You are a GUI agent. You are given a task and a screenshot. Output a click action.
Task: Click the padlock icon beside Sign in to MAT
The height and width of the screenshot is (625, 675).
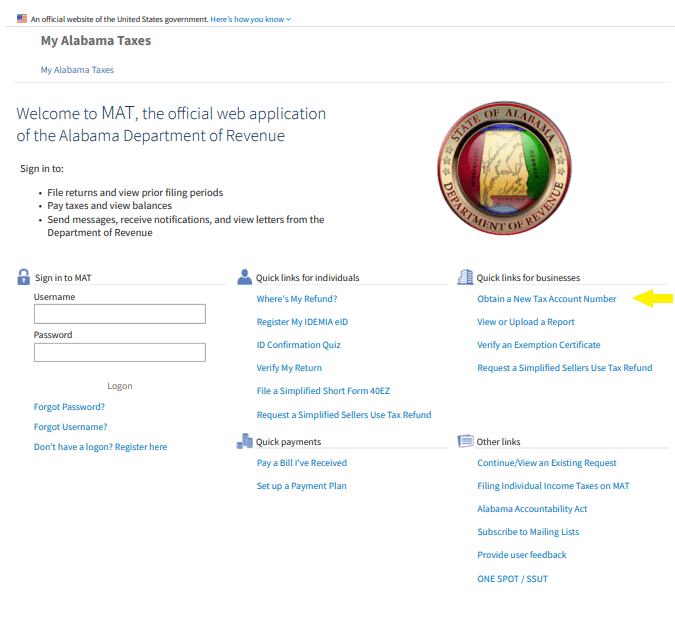point(24,277)
